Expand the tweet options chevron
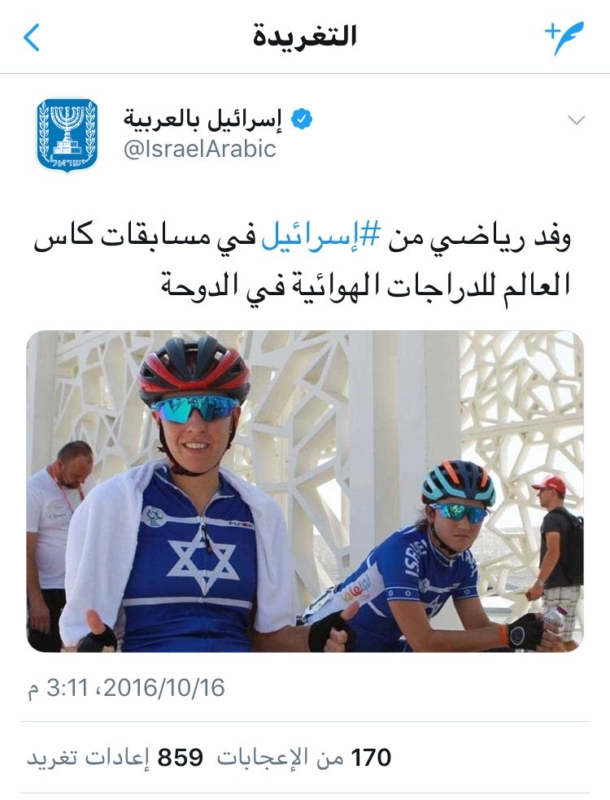The height and width of the screenshot is (800, 610). [x=576, y=120]
